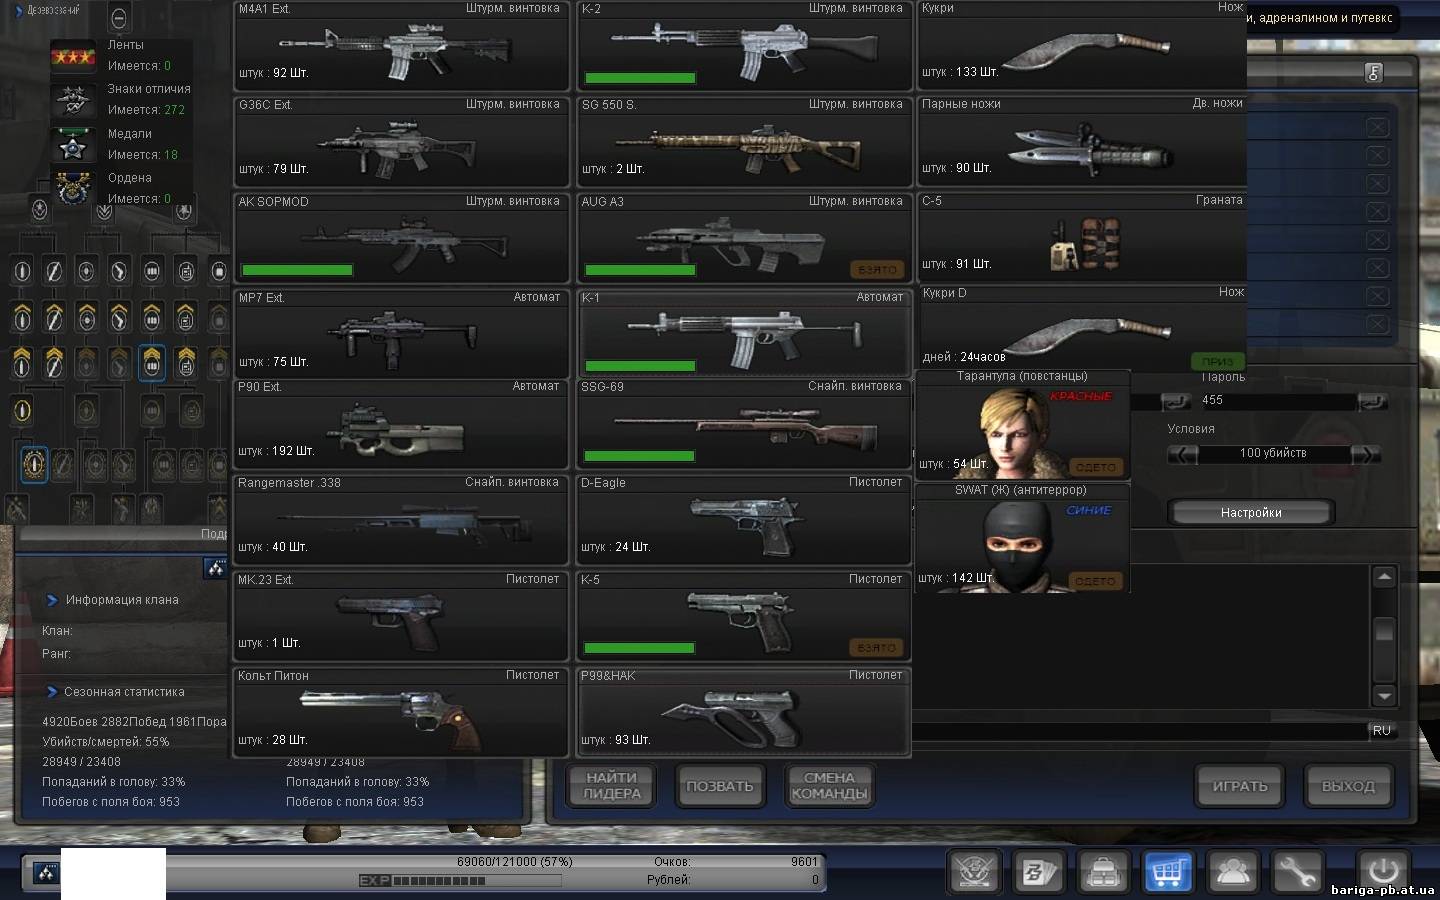
Task: Select the P90 Ext. weapon card
Action: pyautogui.click(x=401, y=424)
